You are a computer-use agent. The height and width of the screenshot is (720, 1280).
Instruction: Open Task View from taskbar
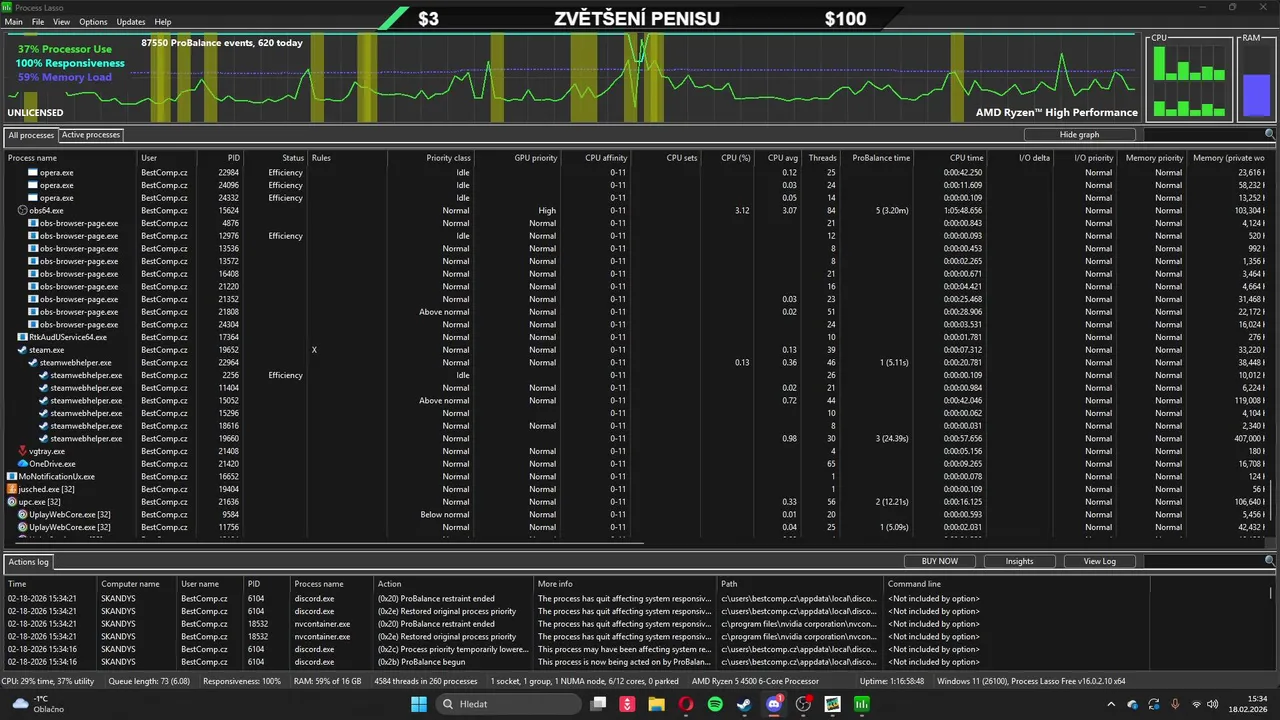tap(598, 704)
